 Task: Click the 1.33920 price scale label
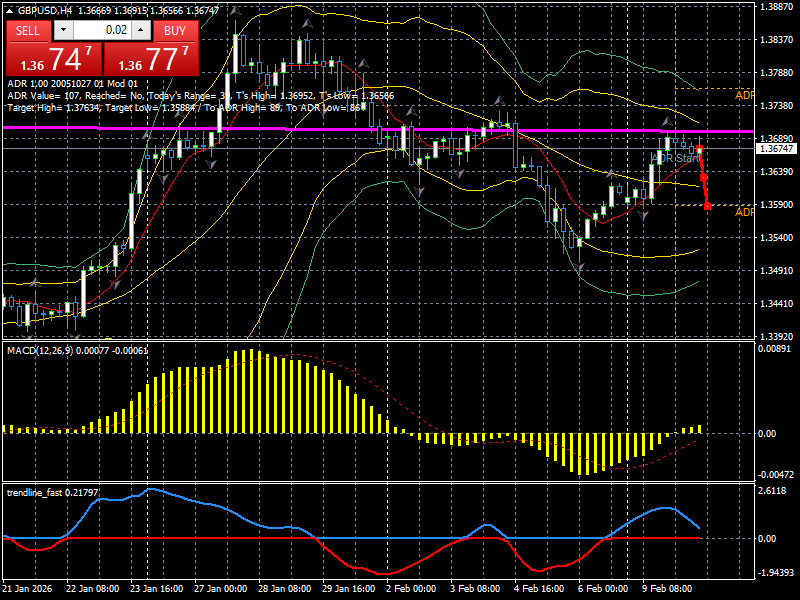point(777,337)
